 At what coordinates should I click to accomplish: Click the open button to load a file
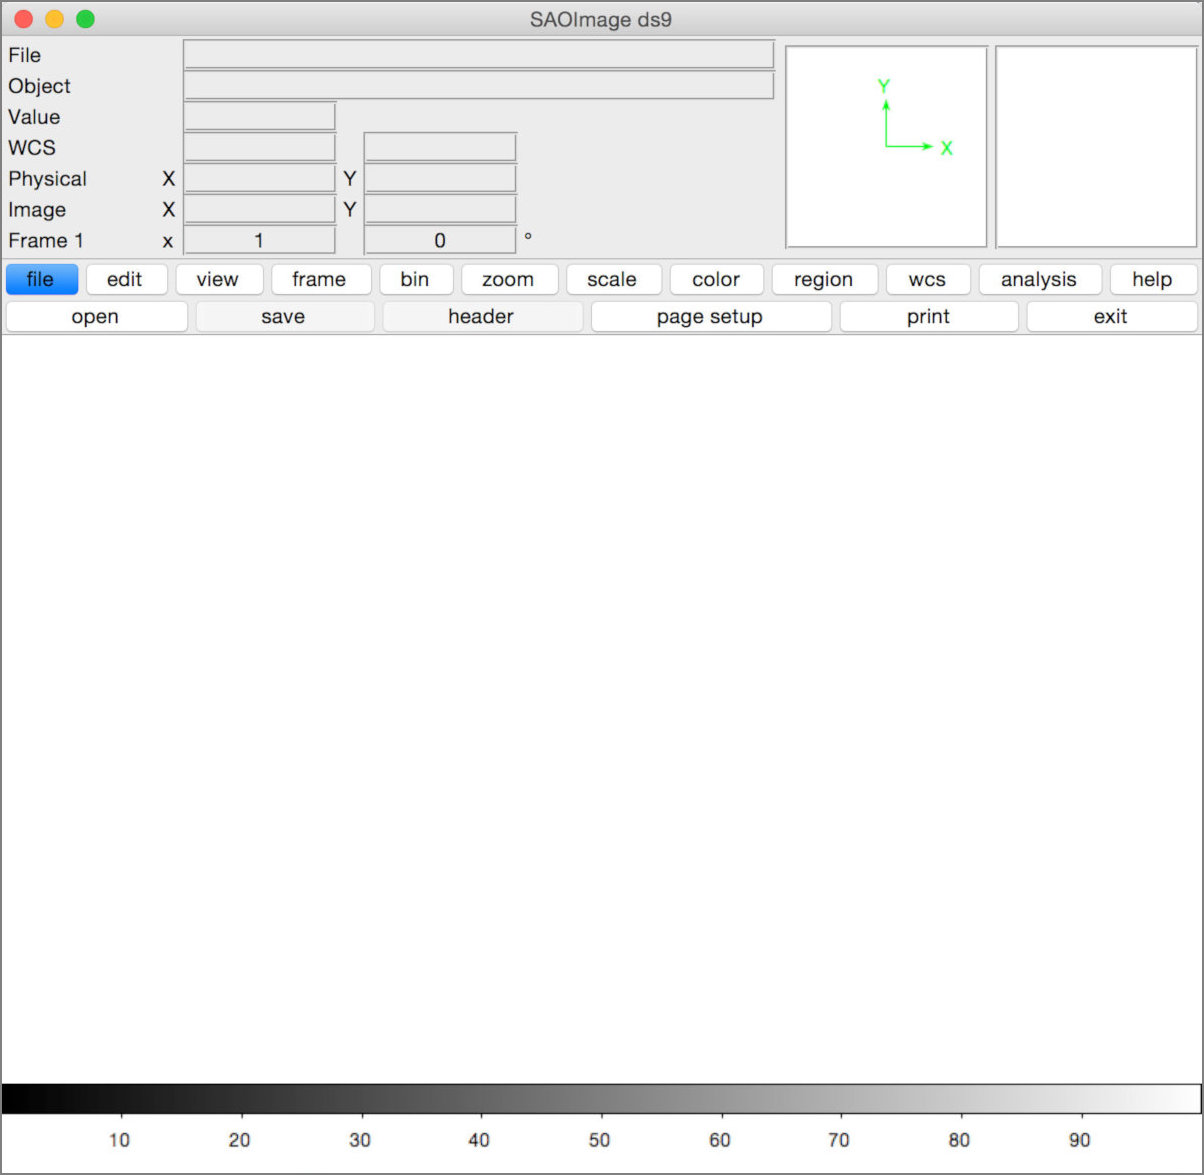point(95,316)
